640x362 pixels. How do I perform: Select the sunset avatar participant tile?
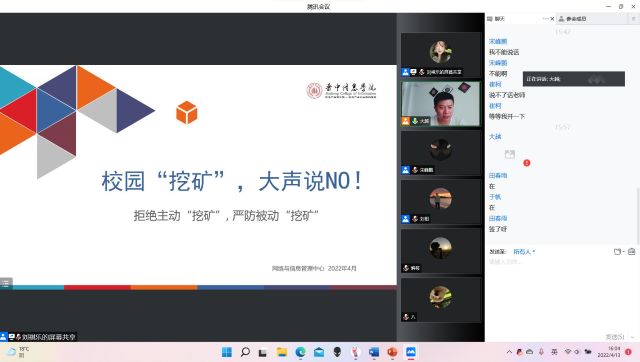(x=440, y=202)
